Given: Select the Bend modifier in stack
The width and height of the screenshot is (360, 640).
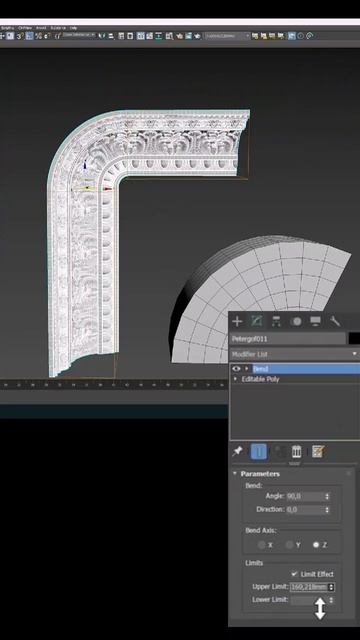Looking at the screenshot, I should [x=305, y=369].
